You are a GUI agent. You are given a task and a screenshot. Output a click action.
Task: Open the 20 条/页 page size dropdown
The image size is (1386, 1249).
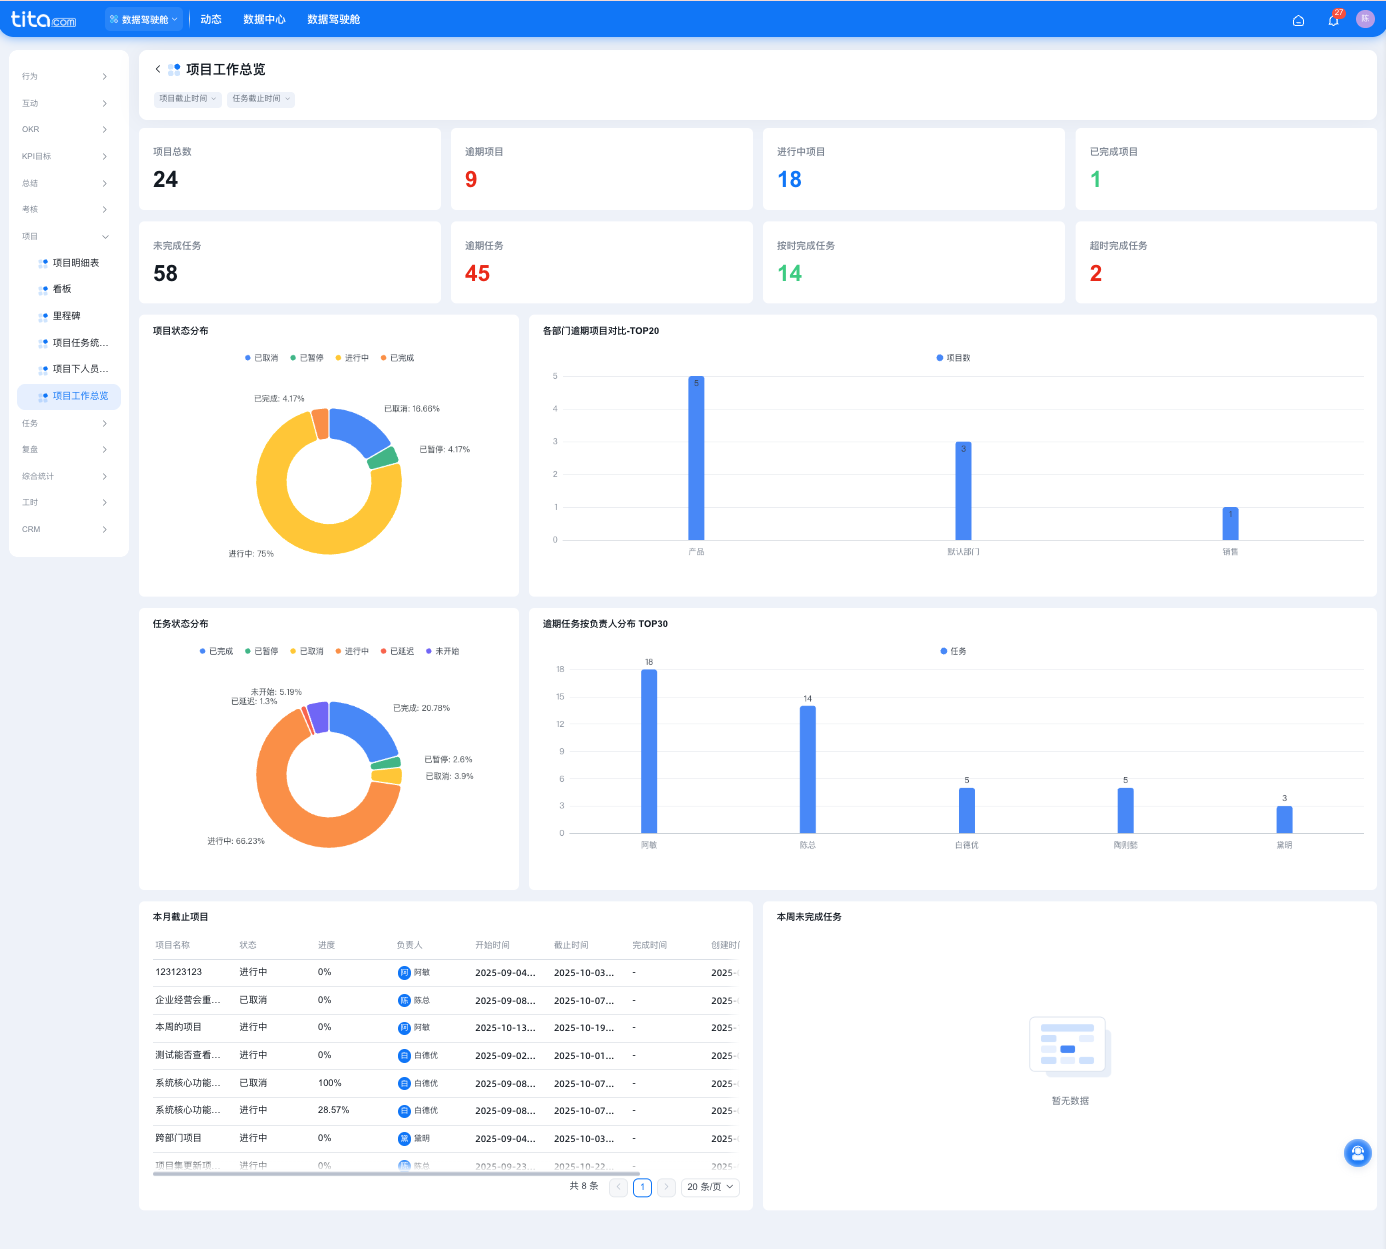pos(711,1187)
